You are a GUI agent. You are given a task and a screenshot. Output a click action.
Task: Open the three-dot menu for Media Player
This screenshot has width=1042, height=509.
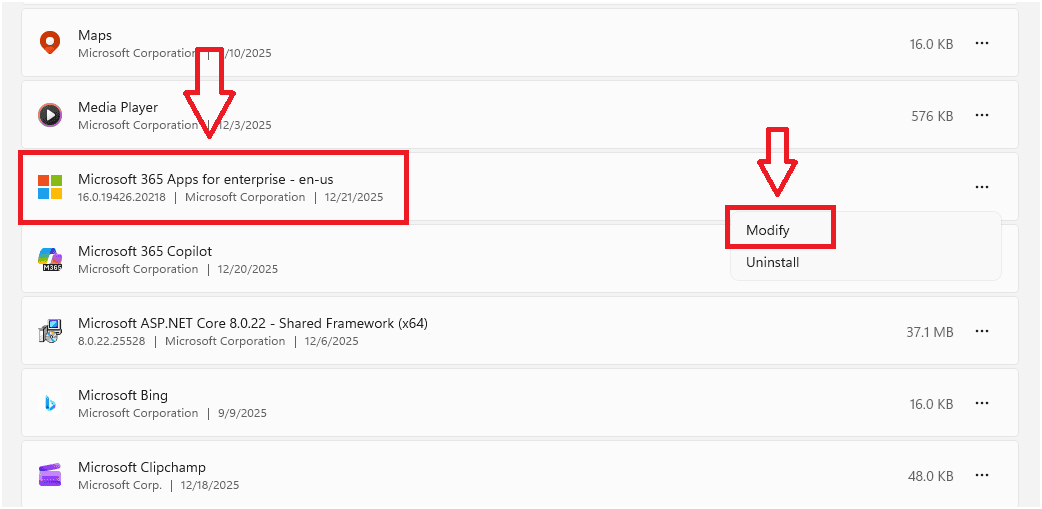click(x=982, y=116)
